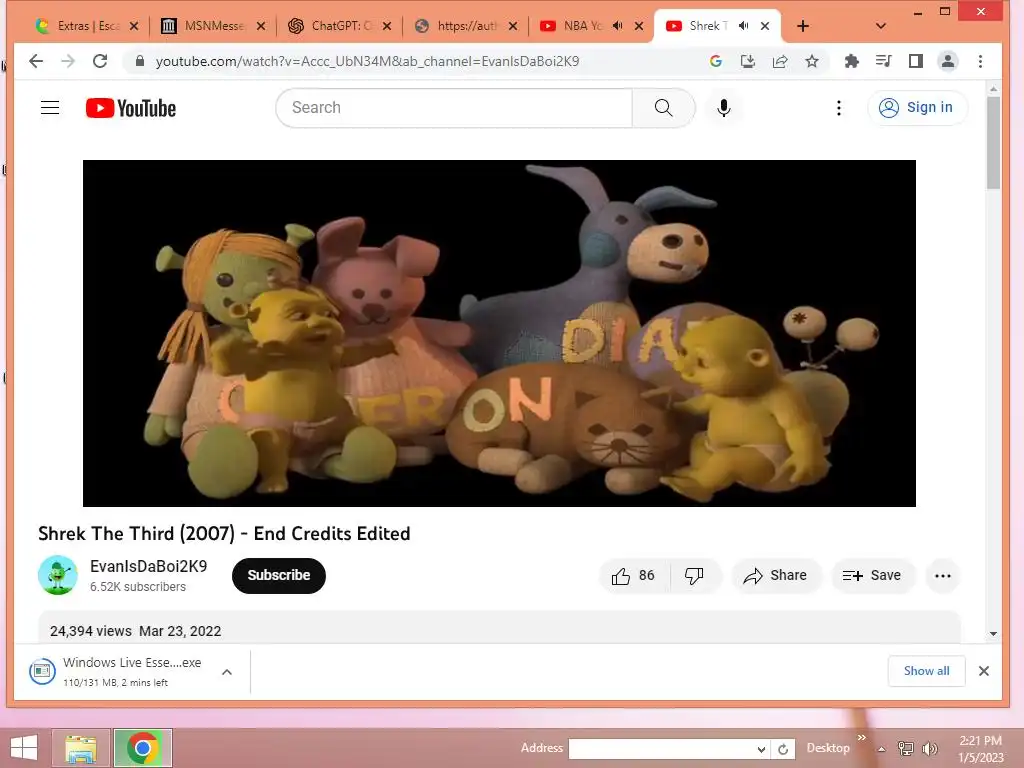
Task: Click the taskbar network icon
Action: click(906, 748)
